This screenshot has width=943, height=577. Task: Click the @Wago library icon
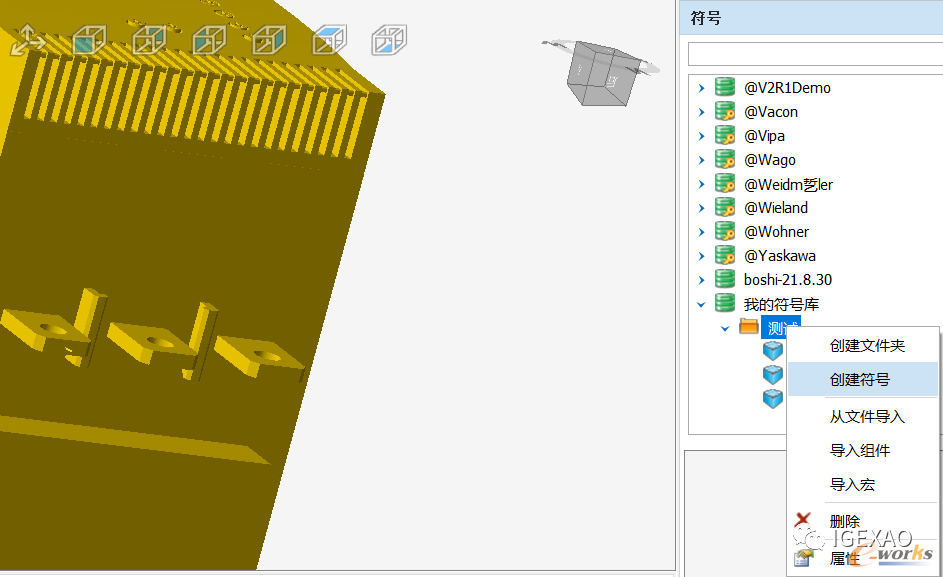pyautogui.click(x=725, y=159)
